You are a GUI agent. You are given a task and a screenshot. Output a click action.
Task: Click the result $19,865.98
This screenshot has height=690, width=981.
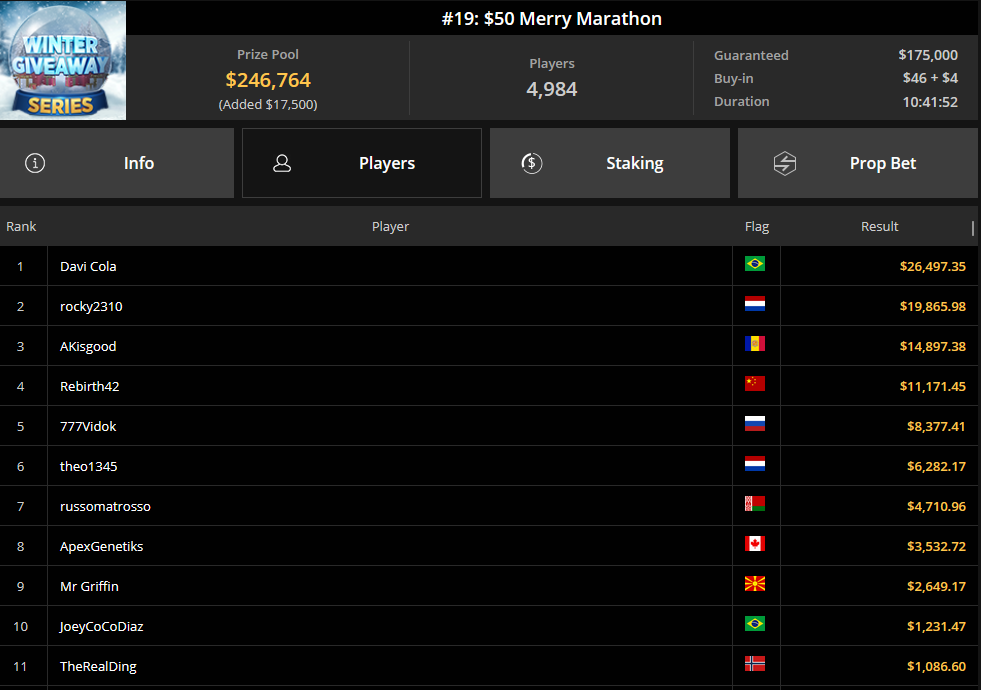coord(932,307)
